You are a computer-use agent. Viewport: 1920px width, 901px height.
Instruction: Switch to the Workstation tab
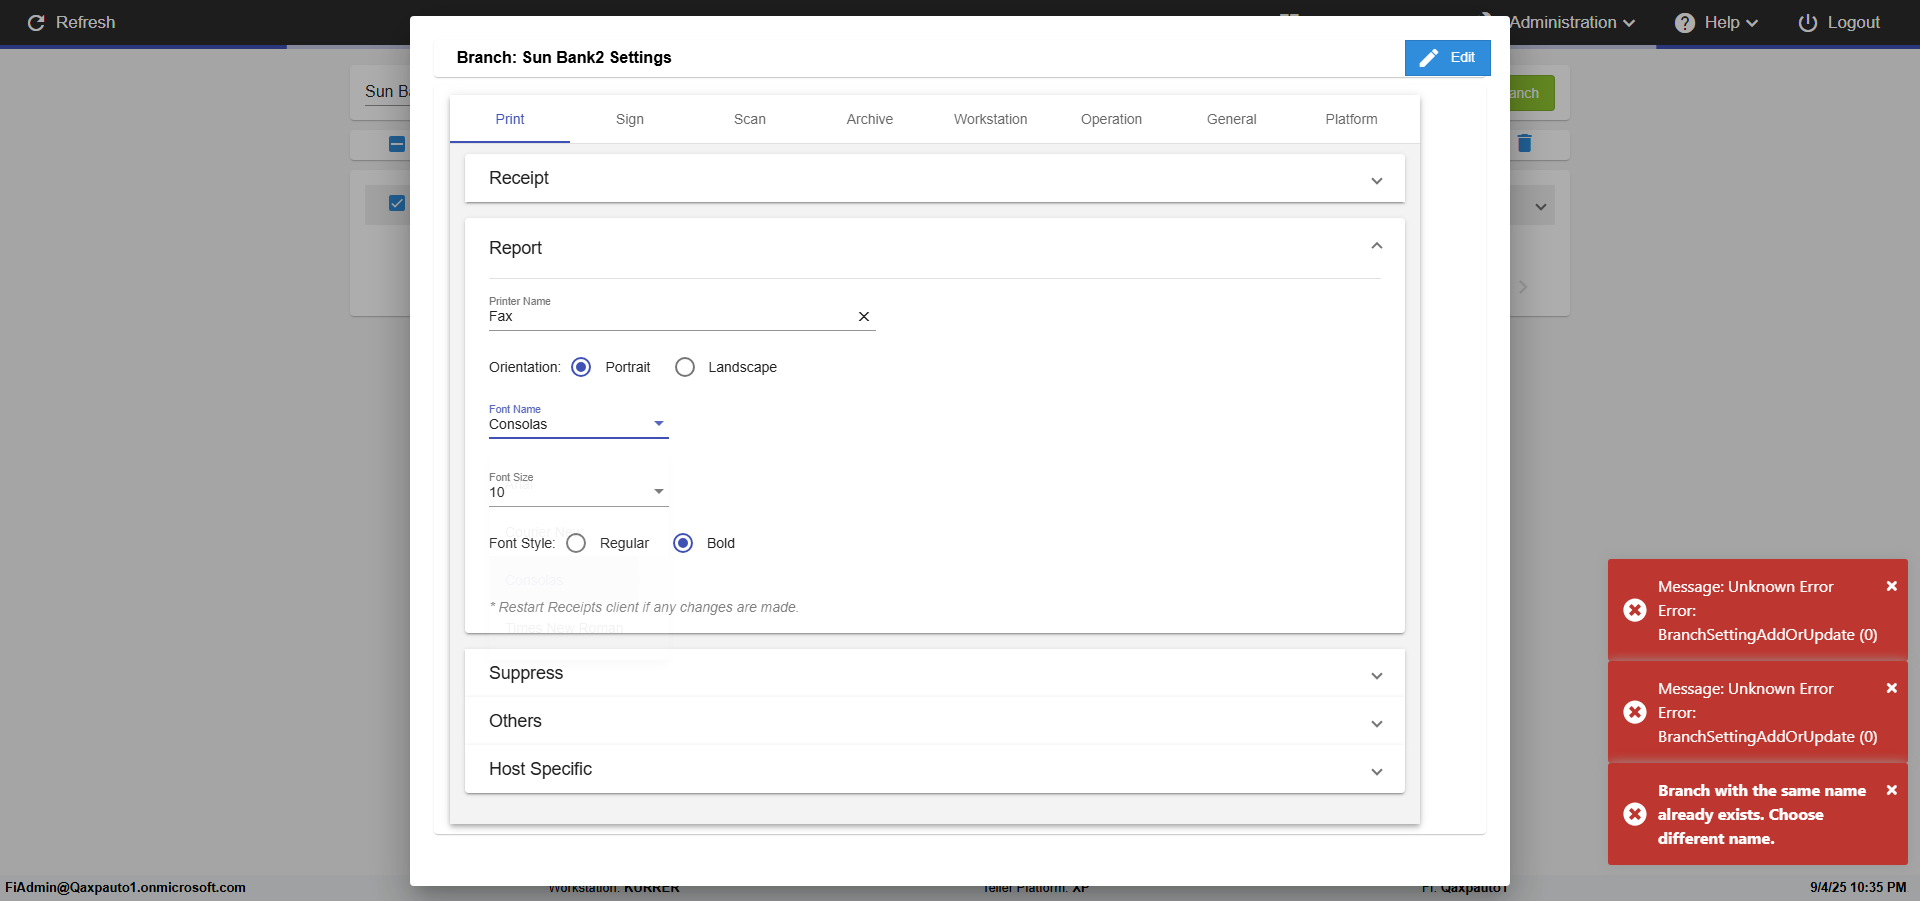pyautogui.click(x=990, y=120)
